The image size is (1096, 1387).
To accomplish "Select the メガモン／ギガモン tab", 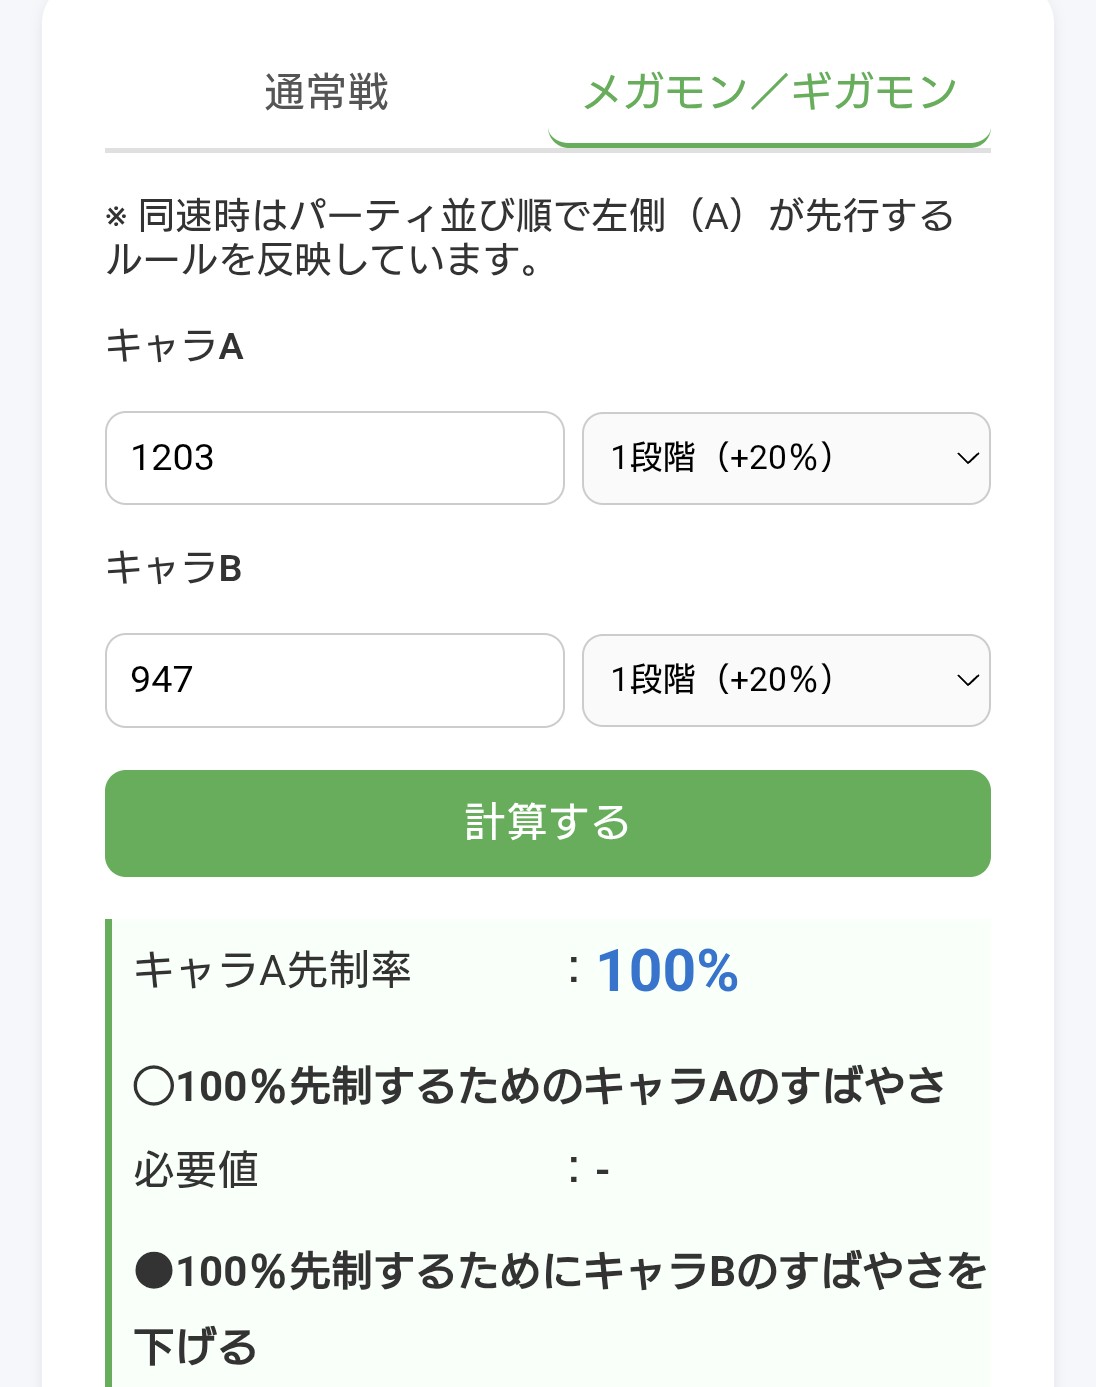I will pyautogui.click(x=769, y=93).
